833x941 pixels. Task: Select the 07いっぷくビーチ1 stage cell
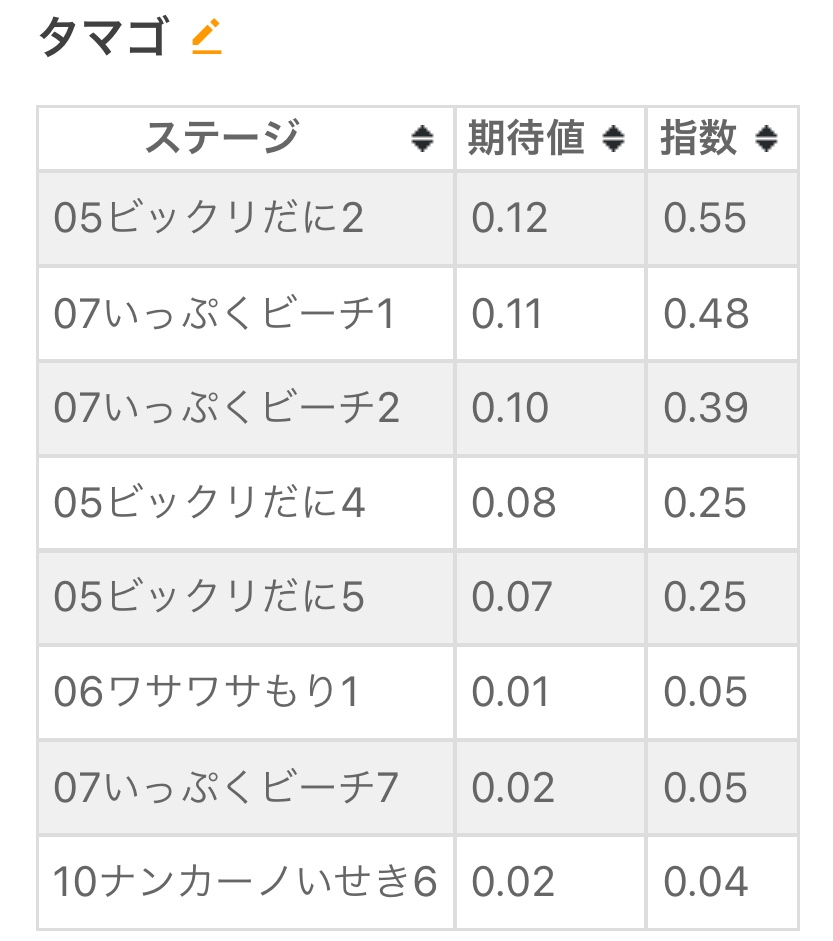(x=225, y=313)
